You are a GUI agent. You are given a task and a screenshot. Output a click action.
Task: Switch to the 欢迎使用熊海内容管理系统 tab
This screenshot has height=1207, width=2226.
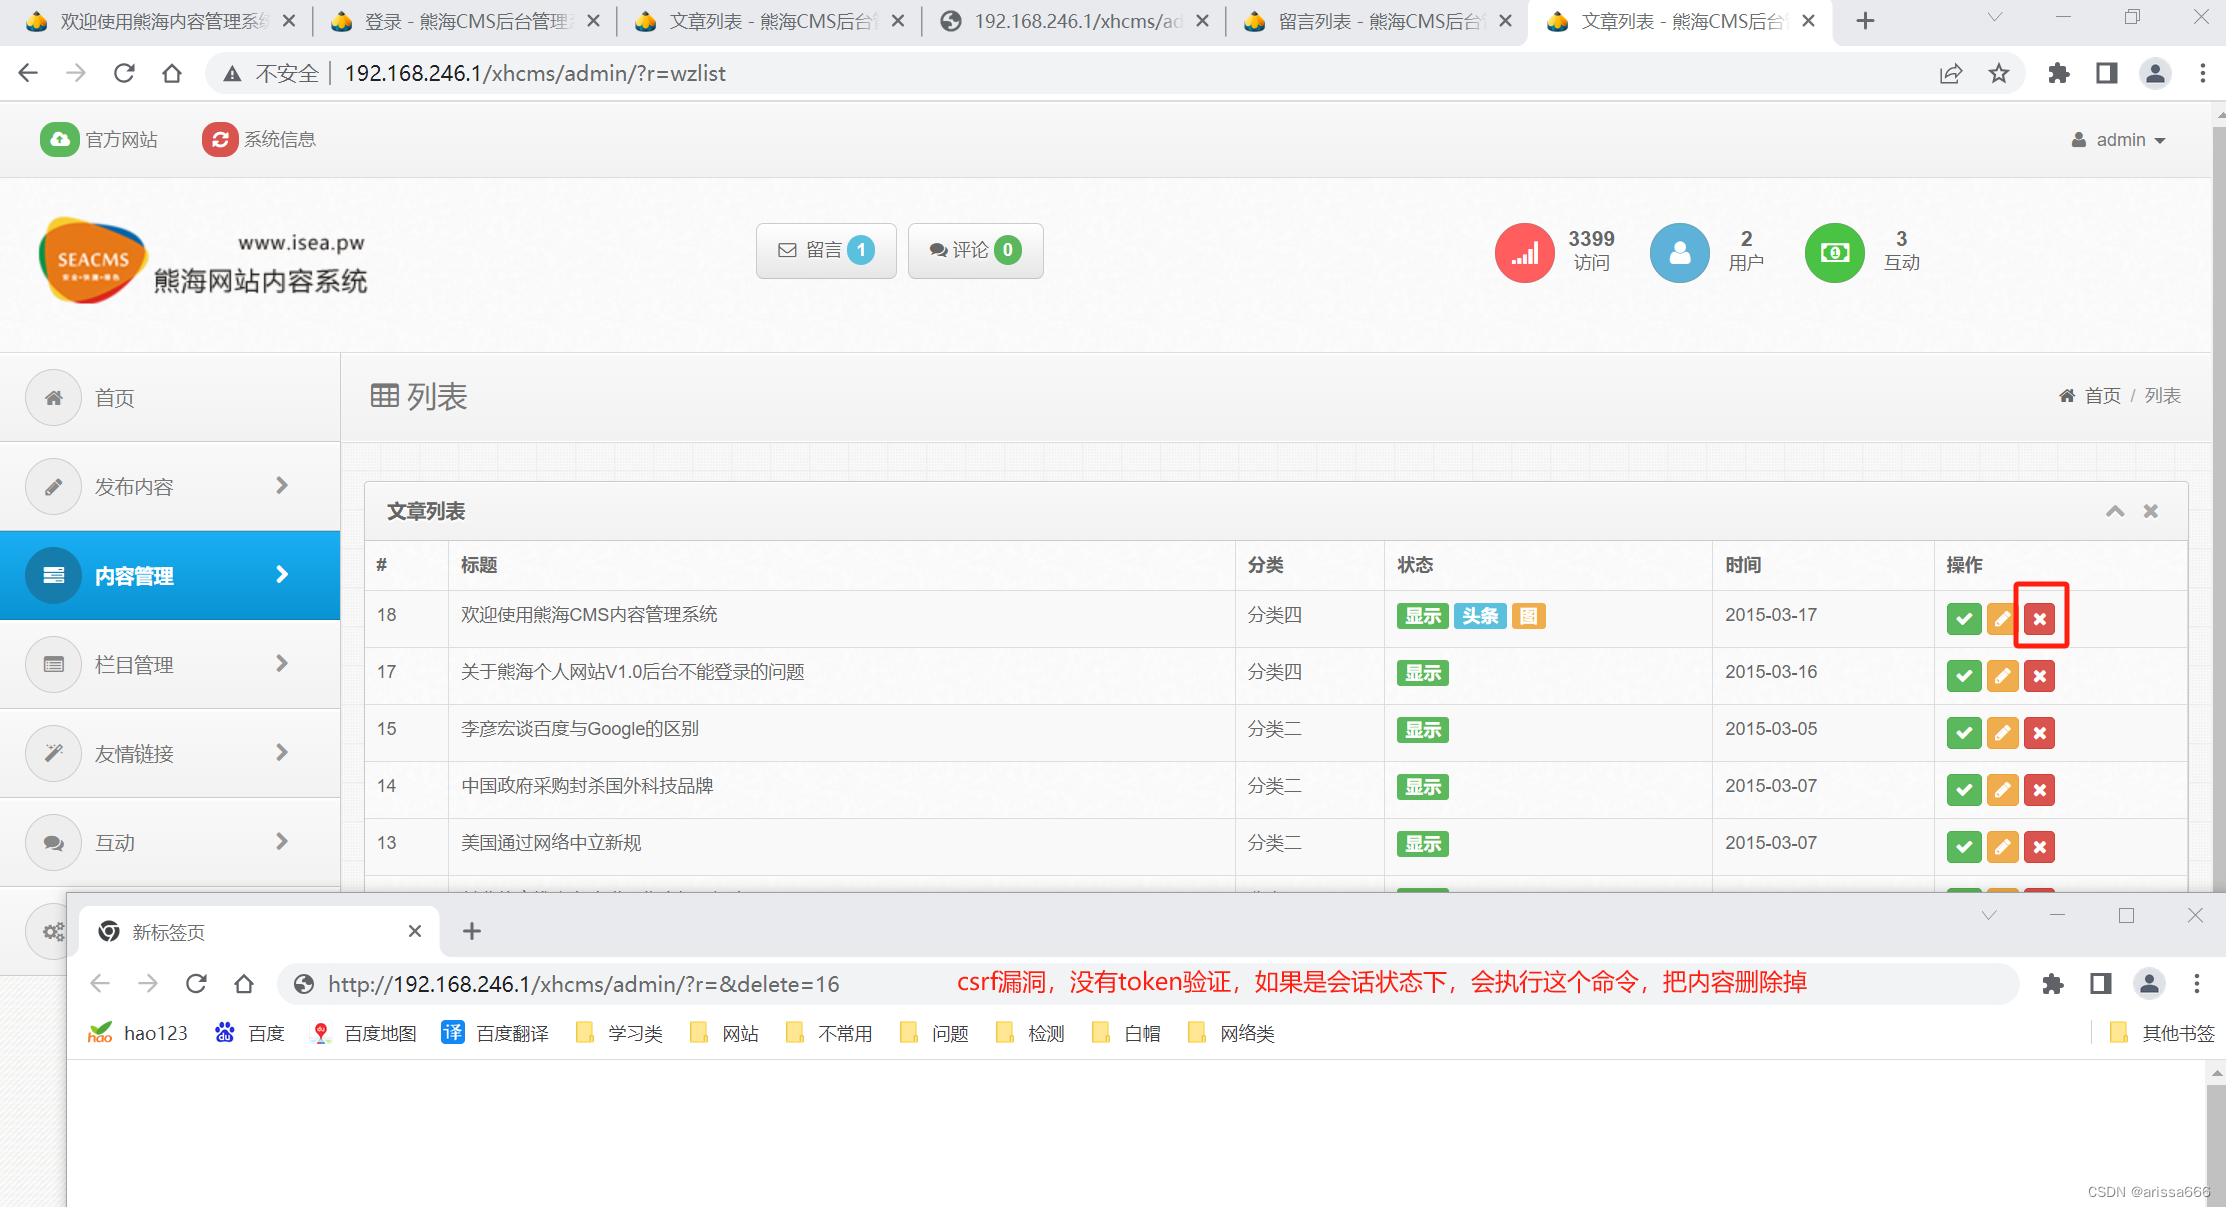coord(160,21)
